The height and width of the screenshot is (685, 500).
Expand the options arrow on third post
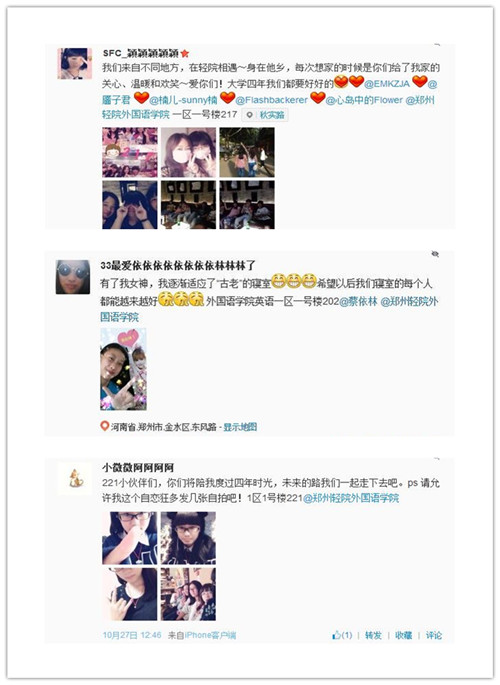coord(437,460)
